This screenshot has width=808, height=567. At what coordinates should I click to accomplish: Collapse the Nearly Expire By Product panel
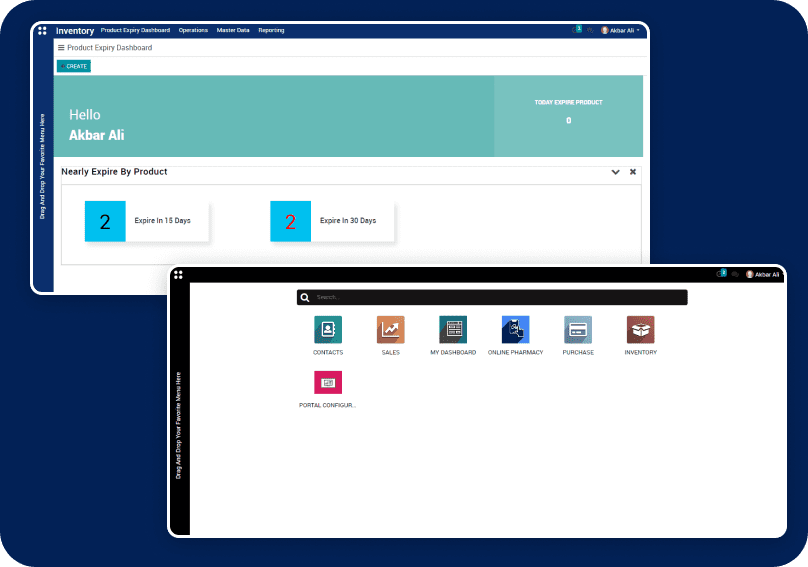(x=616, y=172)
